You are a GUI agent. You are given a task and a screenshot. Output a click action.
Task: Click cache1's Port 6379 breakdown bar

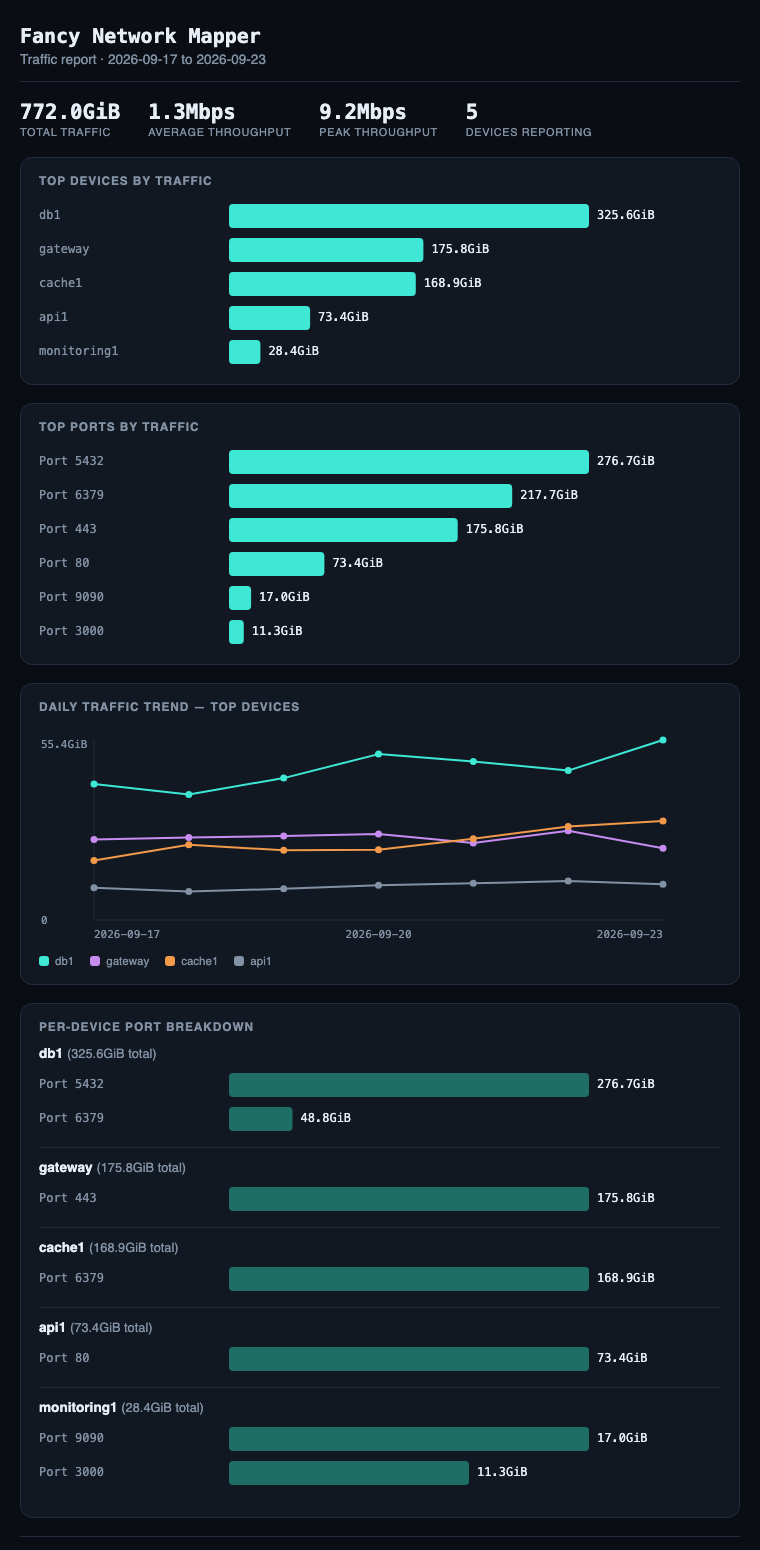coord(409,1278)
